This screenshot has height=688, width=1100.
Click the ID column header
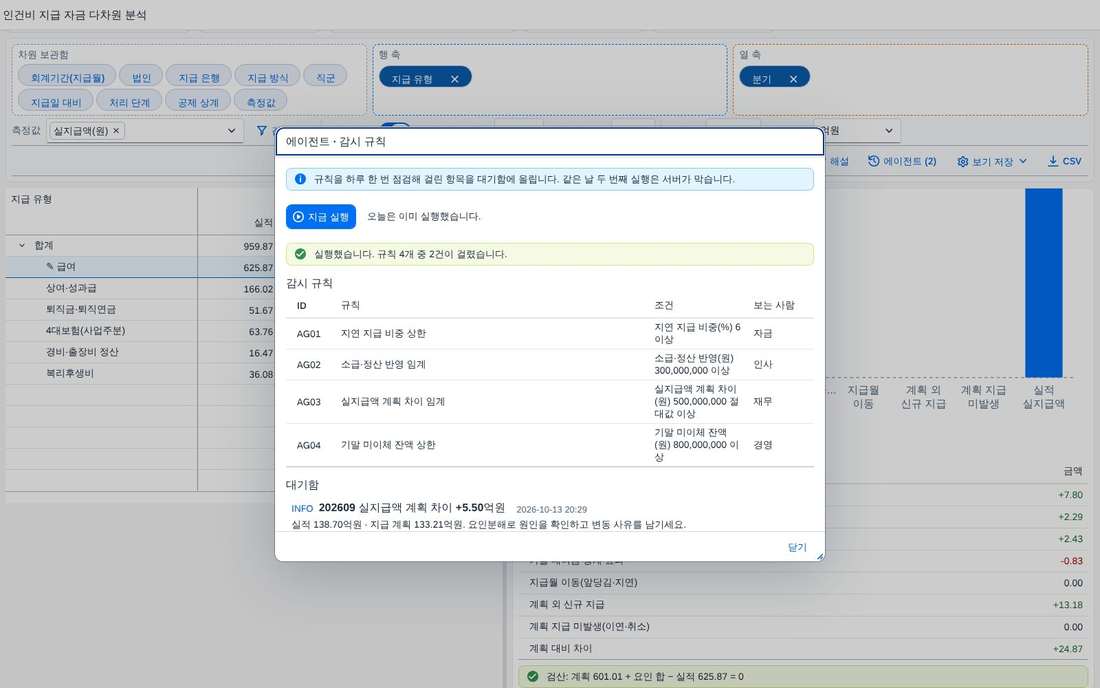(x=302, y=306)
